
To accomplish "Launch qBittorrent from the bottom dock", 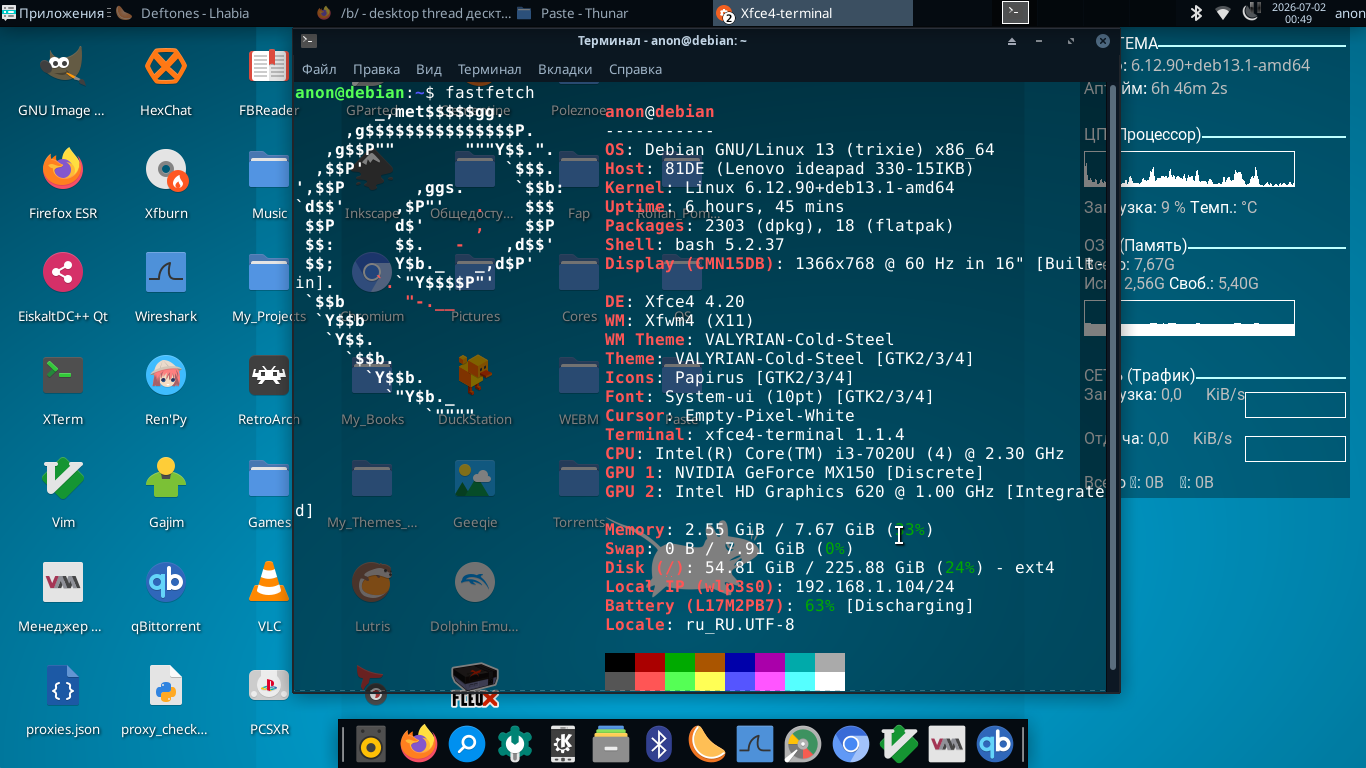I will [x=995, y=745].
